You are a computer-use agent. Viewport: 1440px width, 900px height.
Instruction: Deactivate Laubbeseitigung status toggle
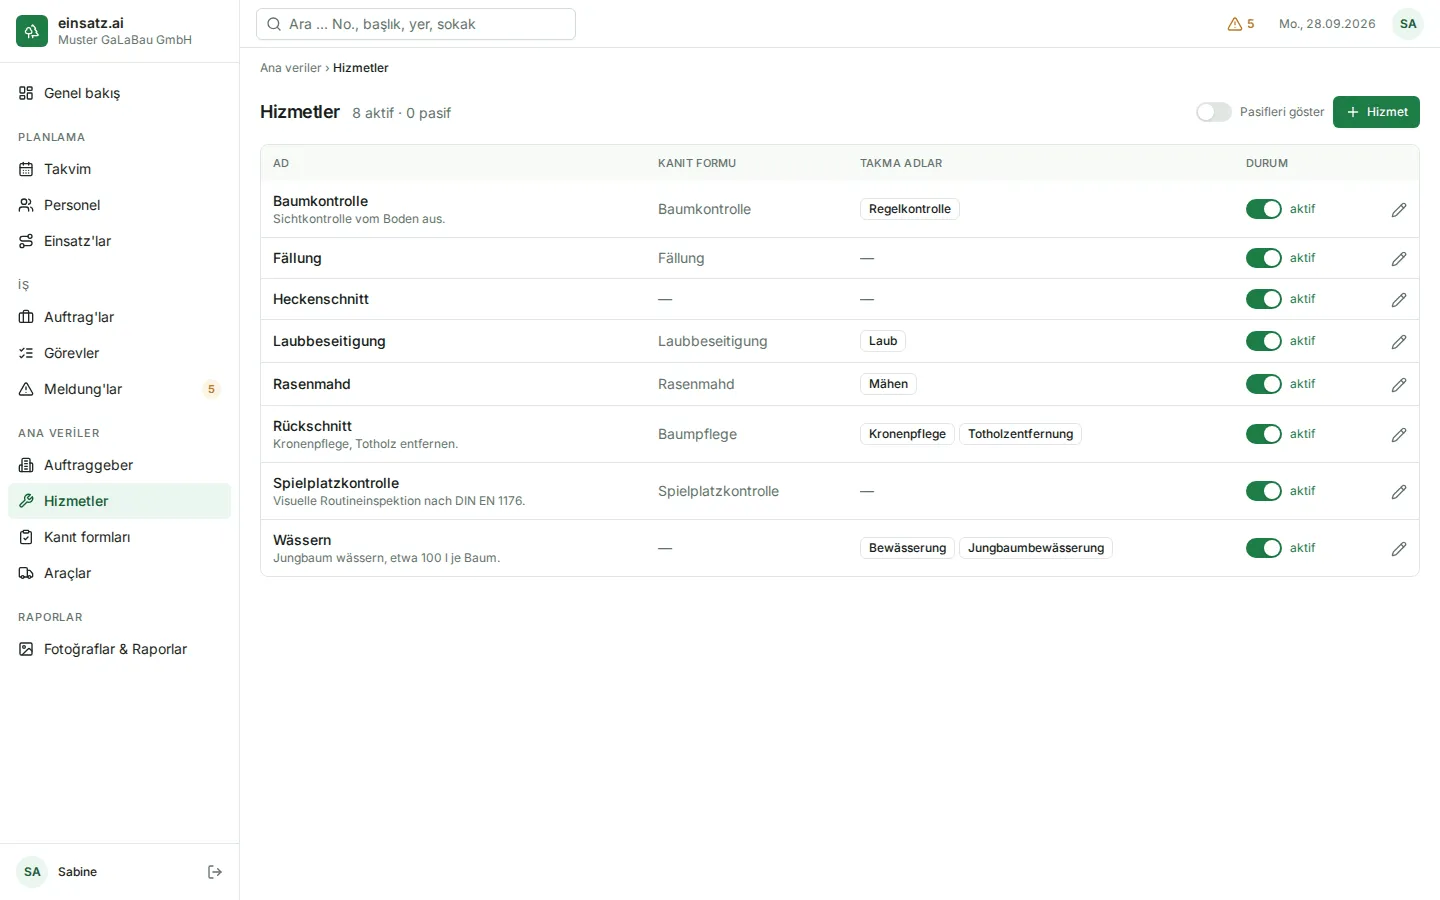(x=1264, y=341)
